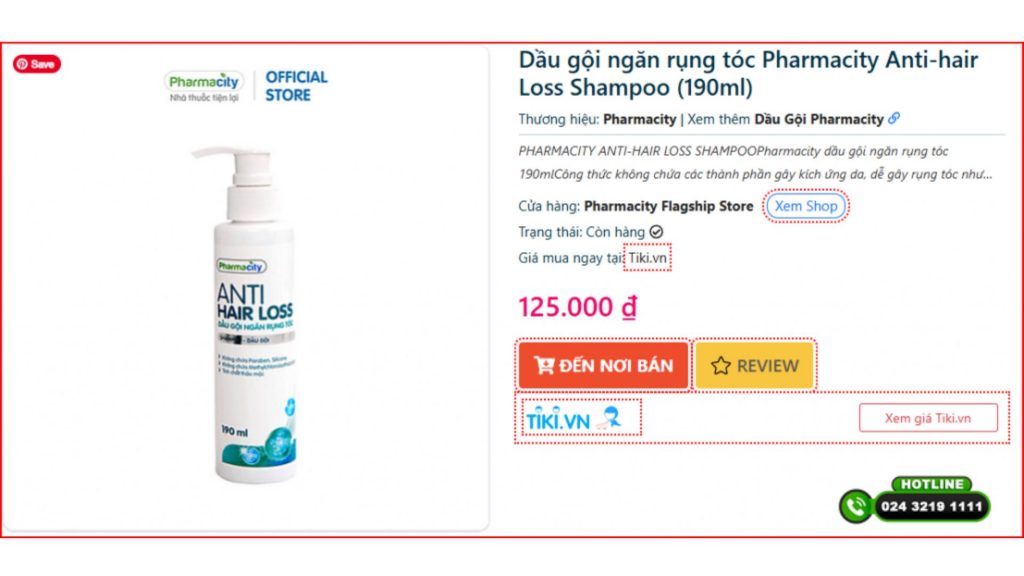The width and height of the screenshot is (1024, 576).
Task: Open the yellow REVIEW button
Action: click(x=754, y=365)
